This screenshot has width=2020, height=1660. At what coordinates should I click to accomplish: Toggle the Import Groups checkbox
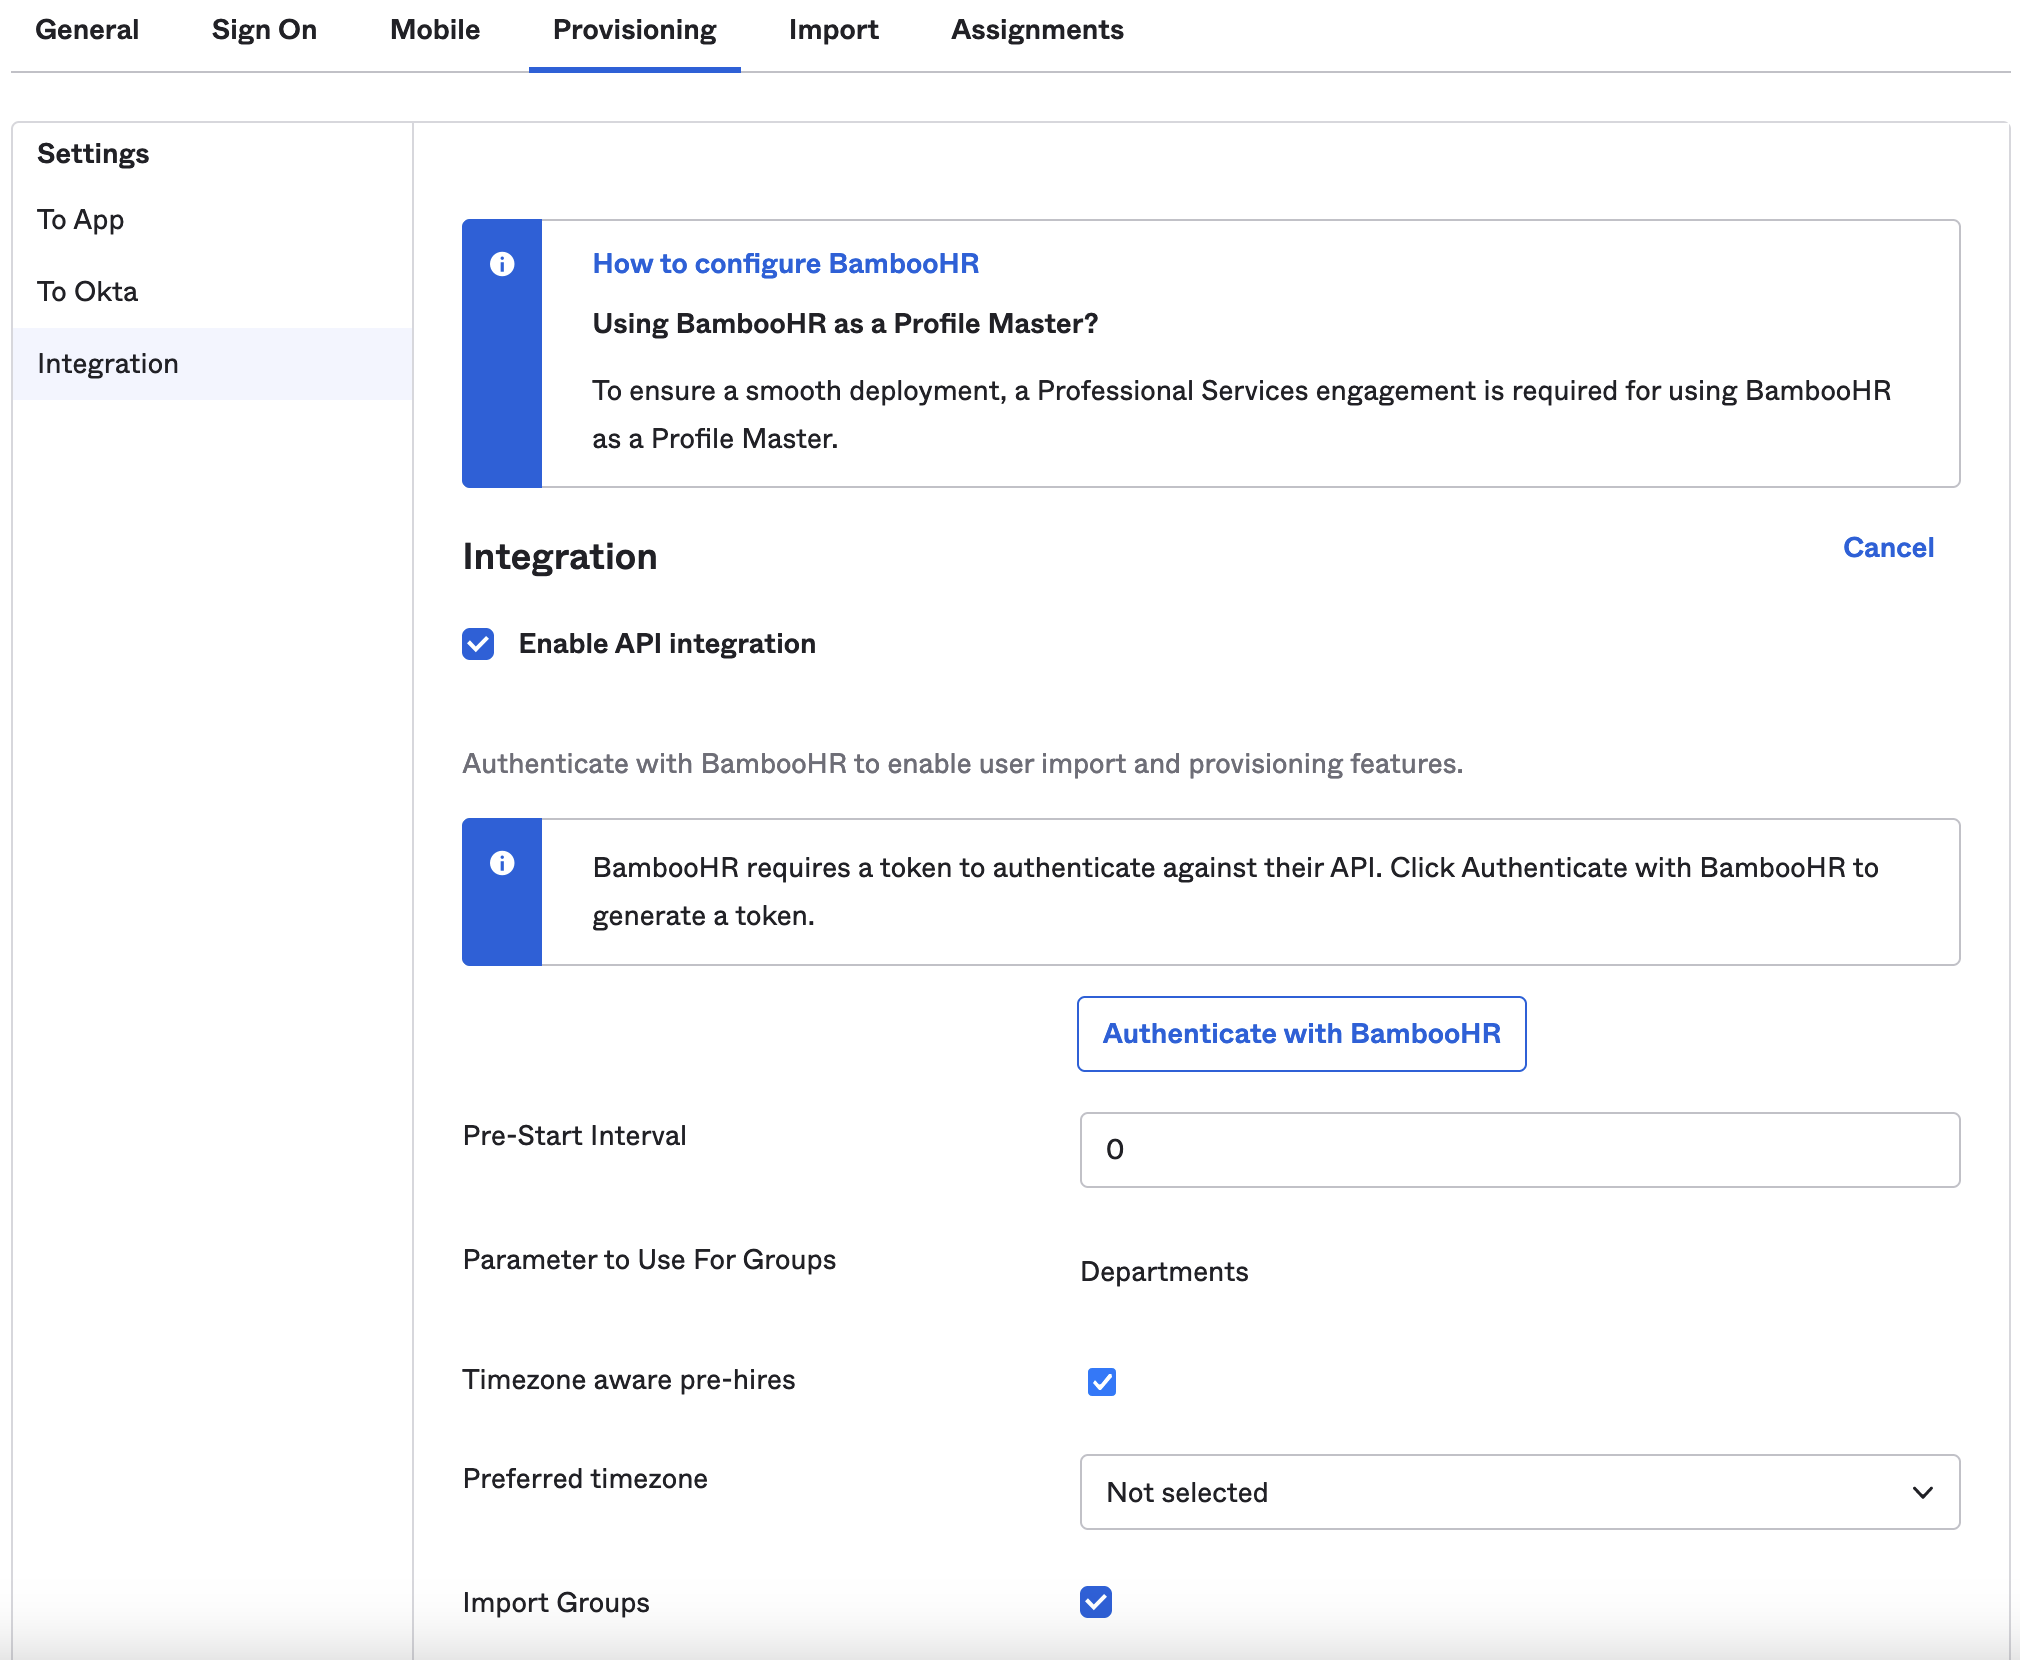pos(1096,1602)
